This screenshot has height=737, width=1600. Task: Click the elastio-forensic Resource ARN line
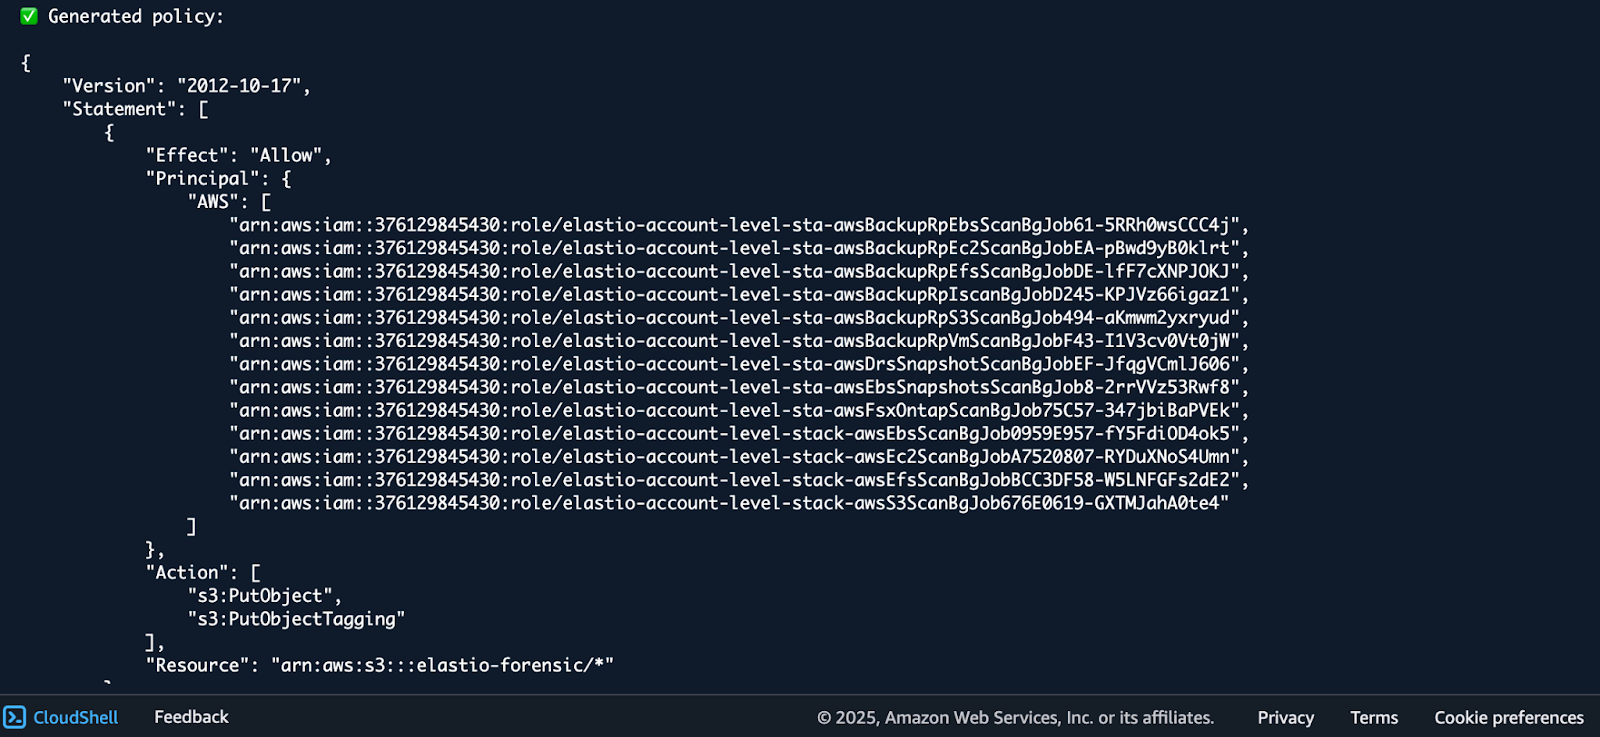tap(380, 665)
